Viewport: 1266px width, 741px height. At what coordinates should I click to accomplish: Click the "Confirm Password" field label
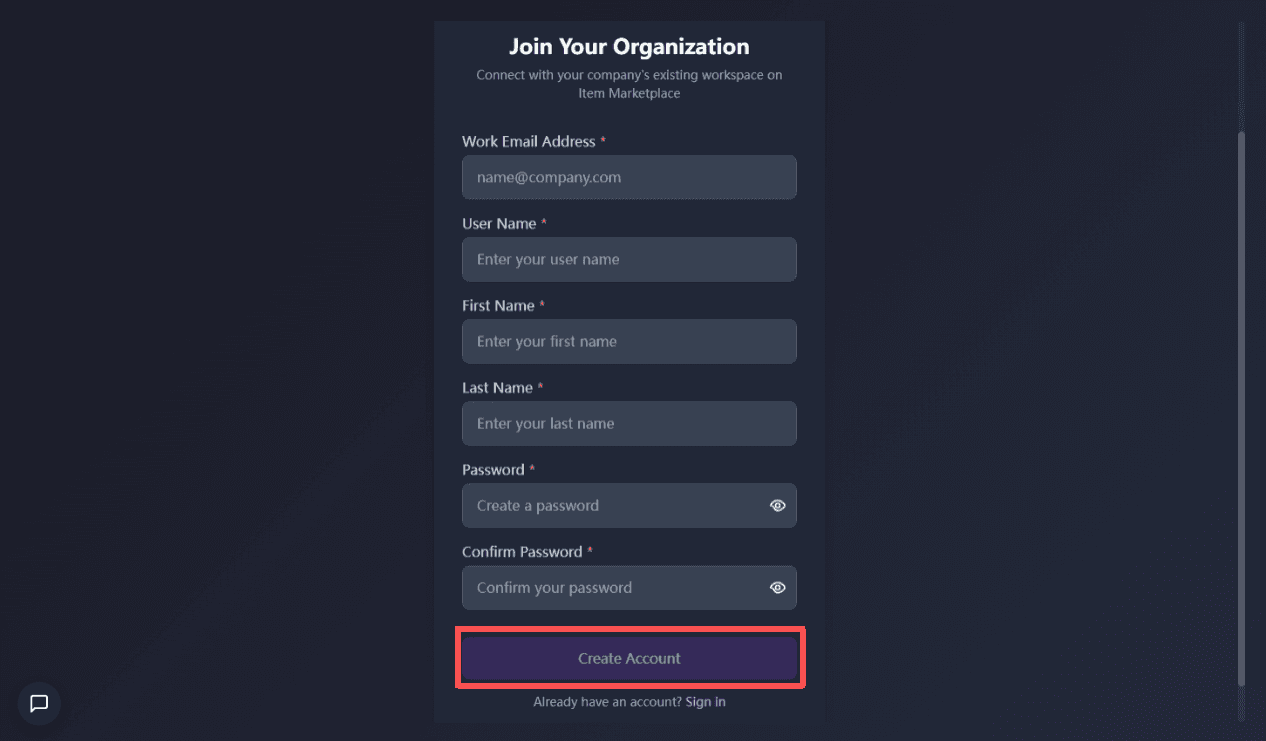coord(522,552)
